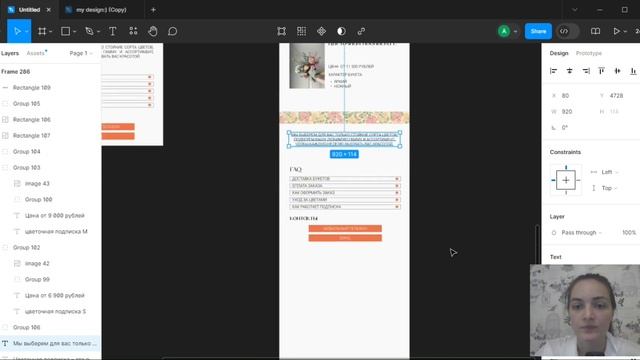Select the Pen tool
Viewport: 640px width, 360px height.
89,31
